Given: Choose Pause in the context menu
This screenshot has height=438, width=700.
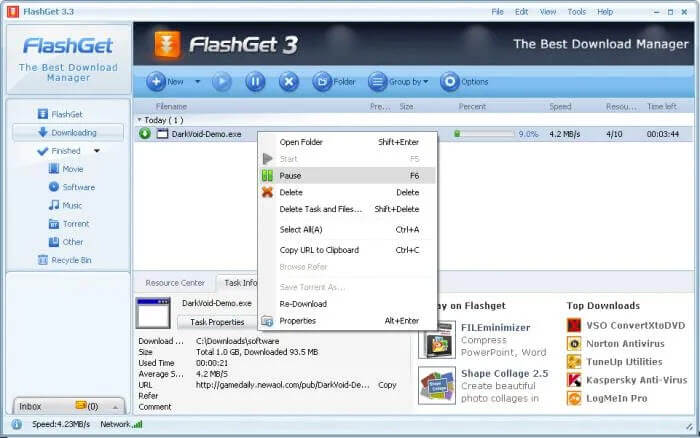Looking at the screenshot, I should pyautogui.click(x=348, y=175).
